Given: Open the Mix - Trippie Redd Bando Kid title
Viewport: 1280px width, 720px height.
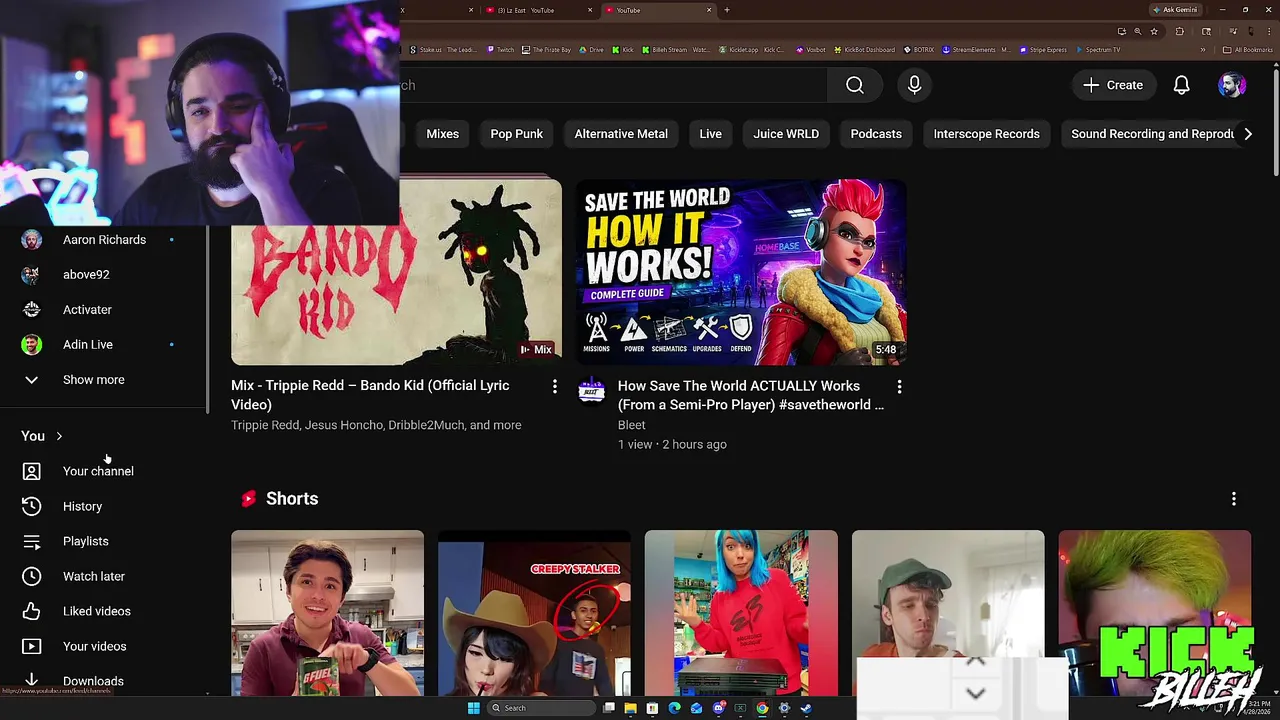Looking at the screenshot, I should point(370,395).
